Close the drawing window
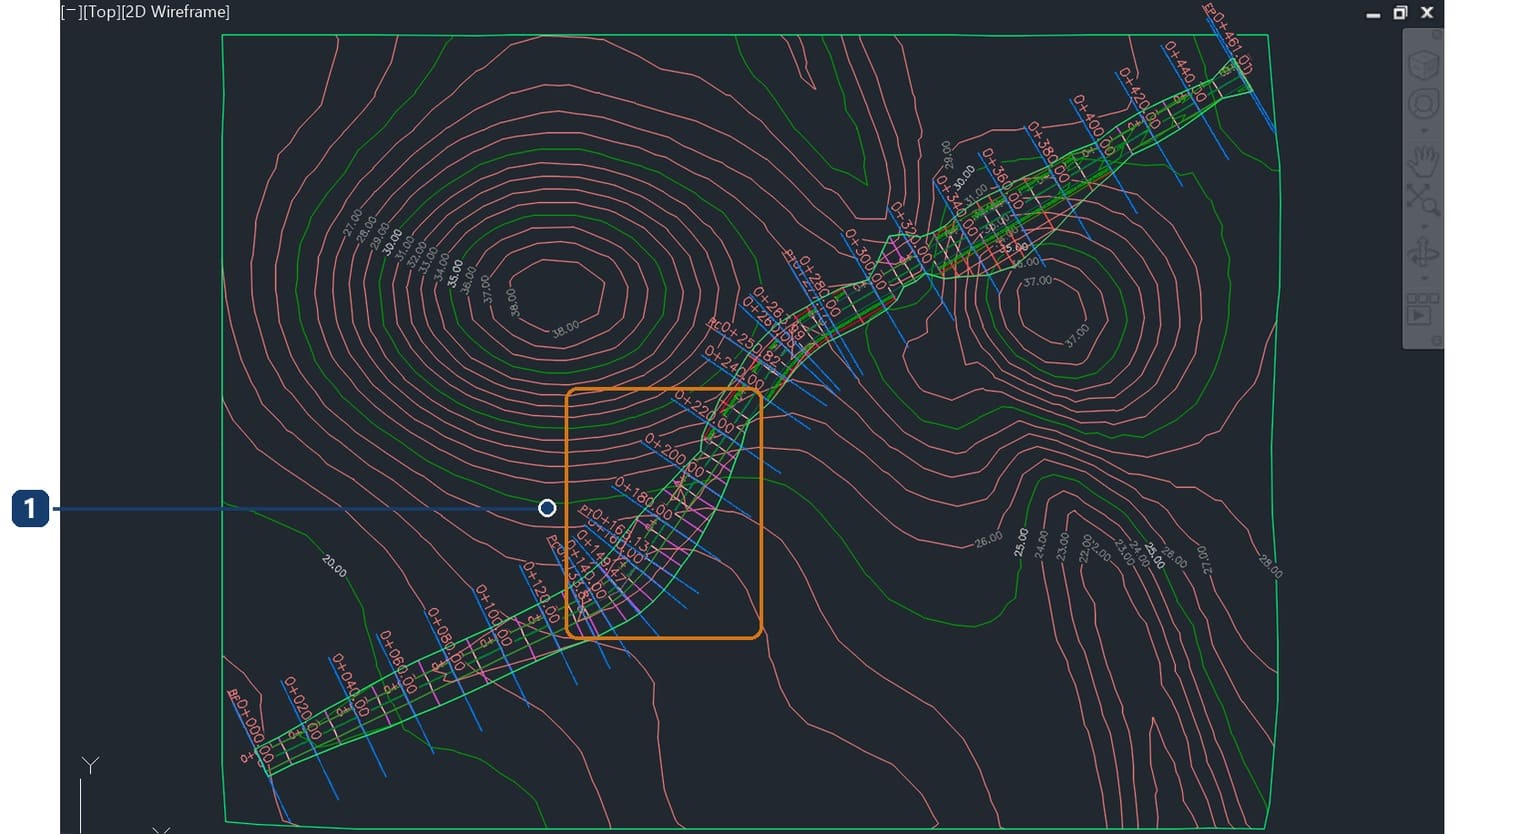The width and height of the screenshot is (1520, 834). click(1427, 13)
